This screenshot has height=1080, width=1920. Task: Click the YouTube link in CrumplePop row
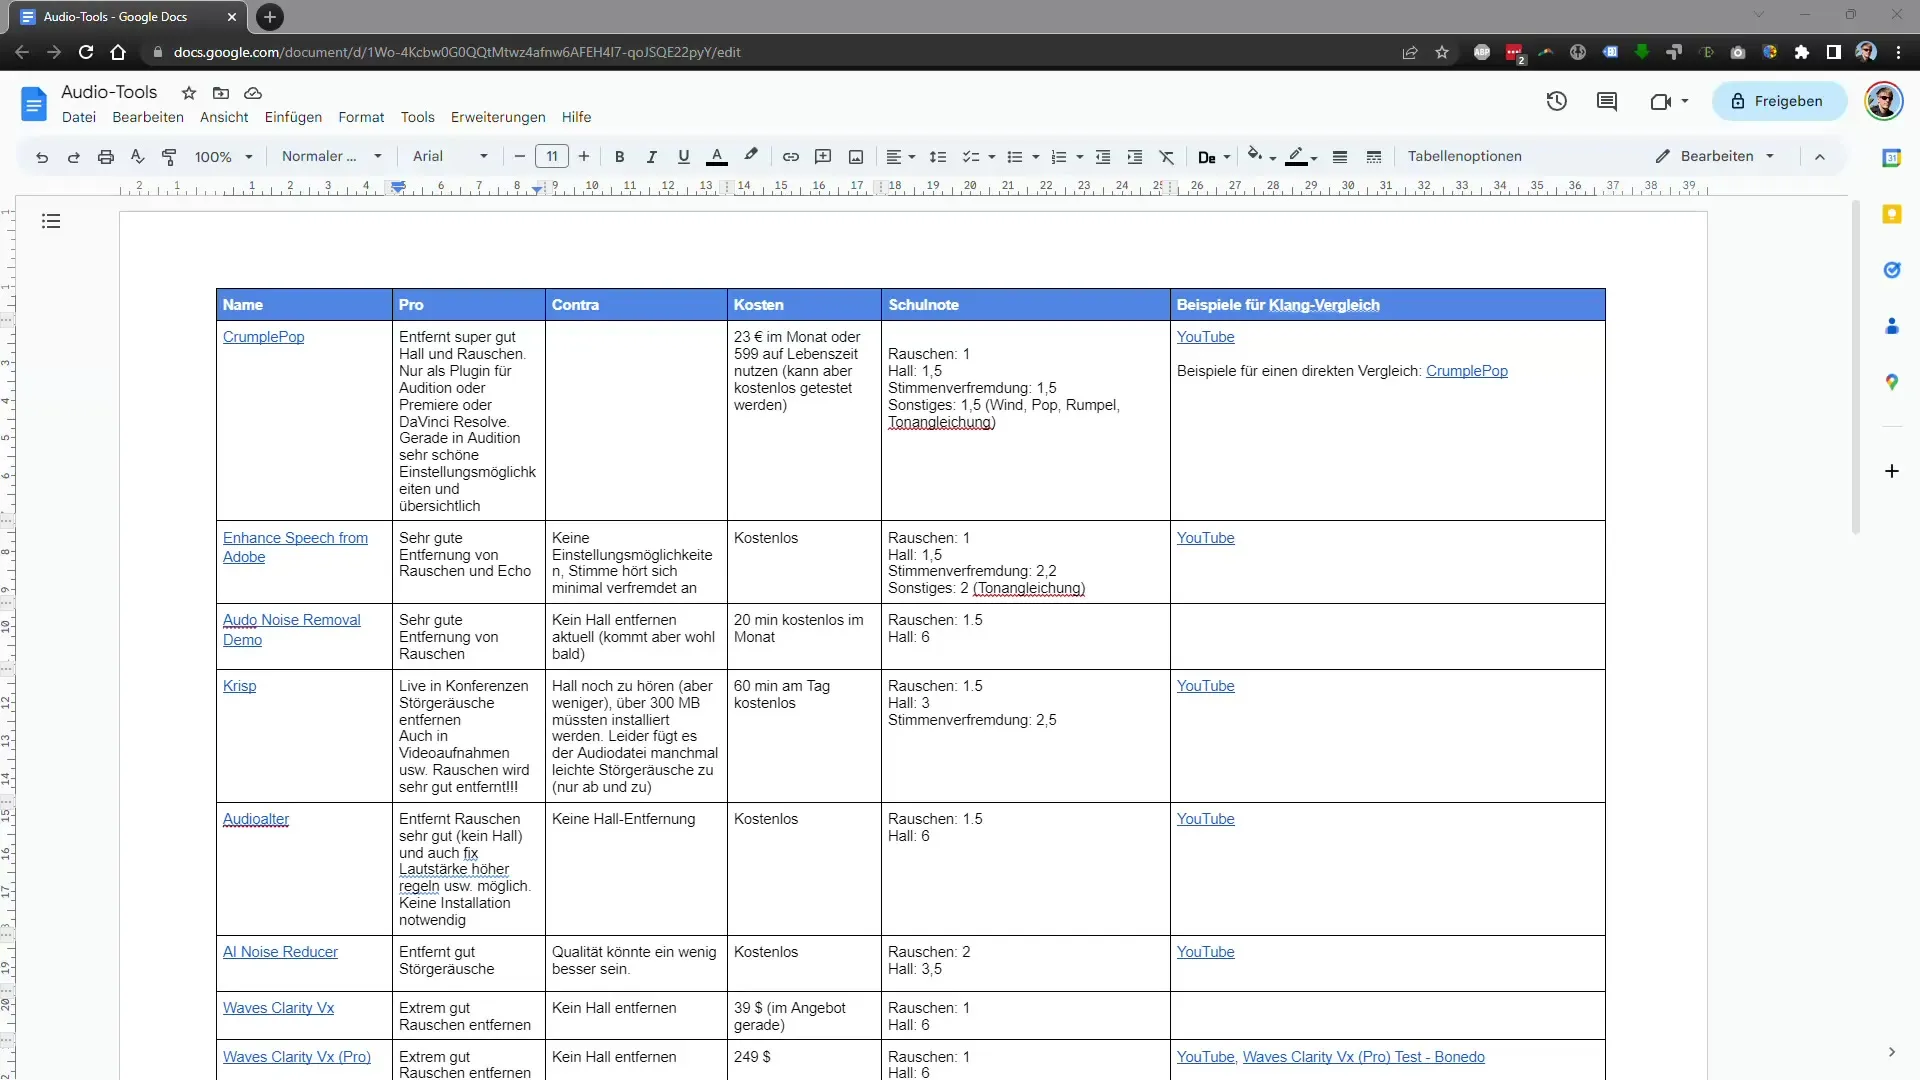click(1205, 336)
